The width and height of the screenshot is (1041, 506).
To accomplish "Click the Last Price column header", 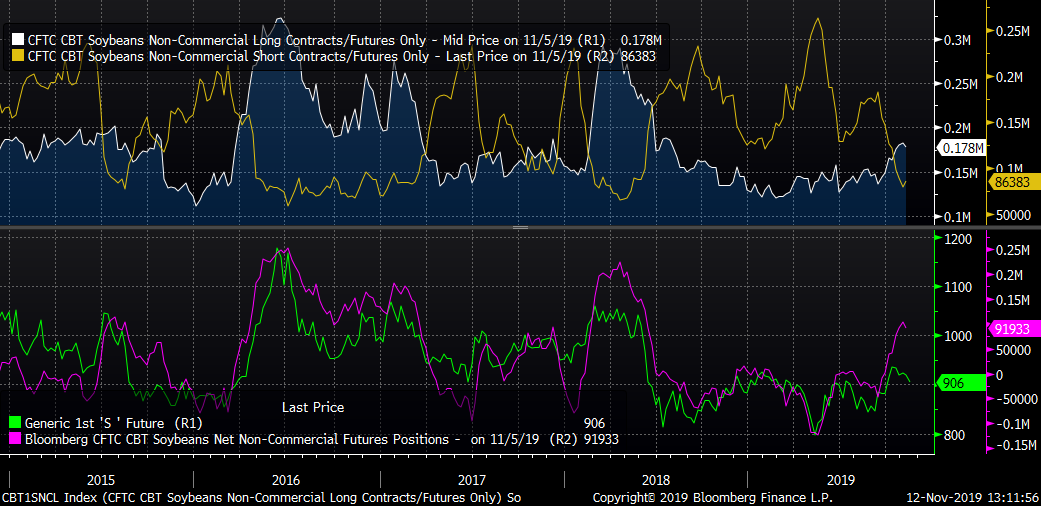I will [312, 407].
